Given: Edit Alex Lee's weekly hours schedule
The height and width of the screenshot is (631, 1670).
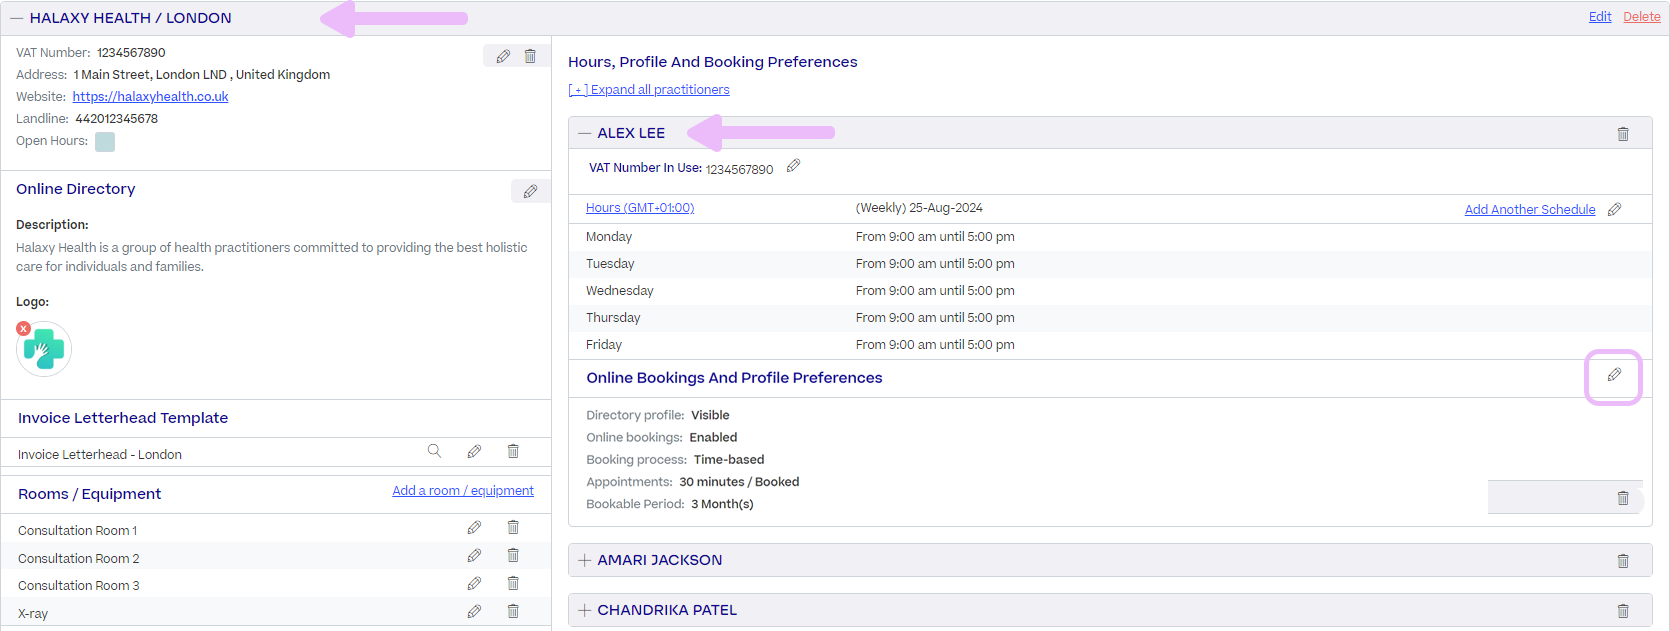Looking at the screenshot, I should coord(1614,209).
